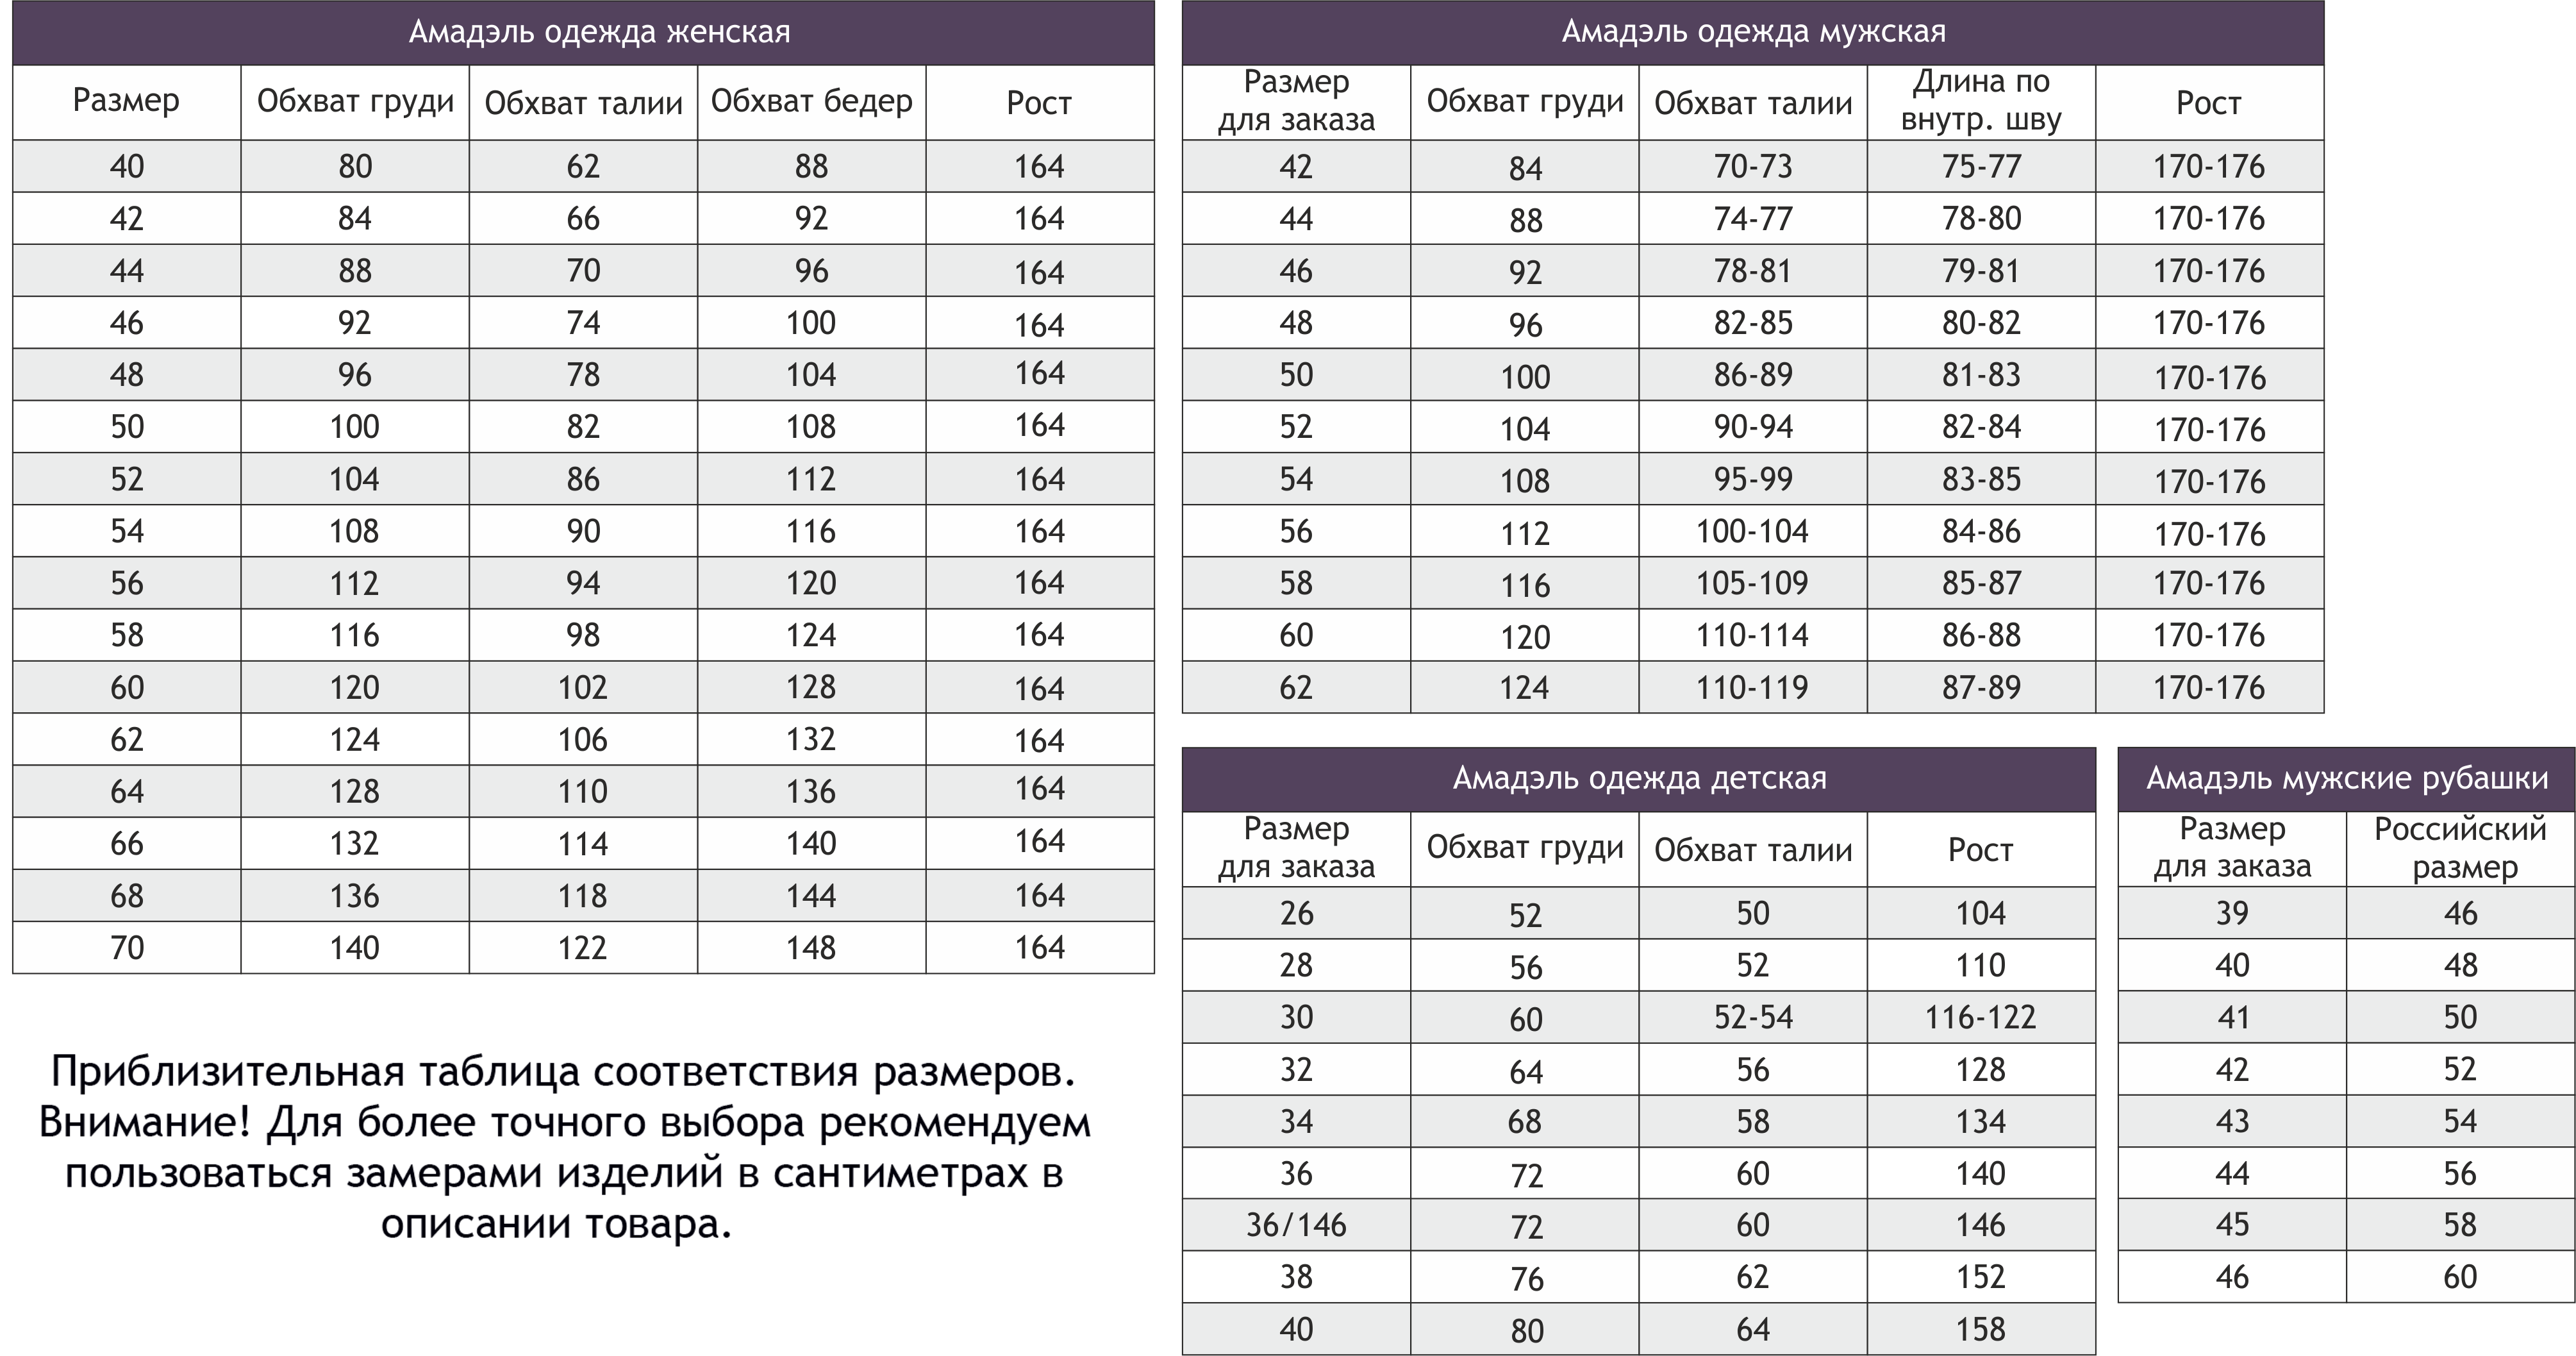Screen dimensions: 2576x1356
Task: Click the 'Обхват бедер' column heading
Action: coord(812,102)
